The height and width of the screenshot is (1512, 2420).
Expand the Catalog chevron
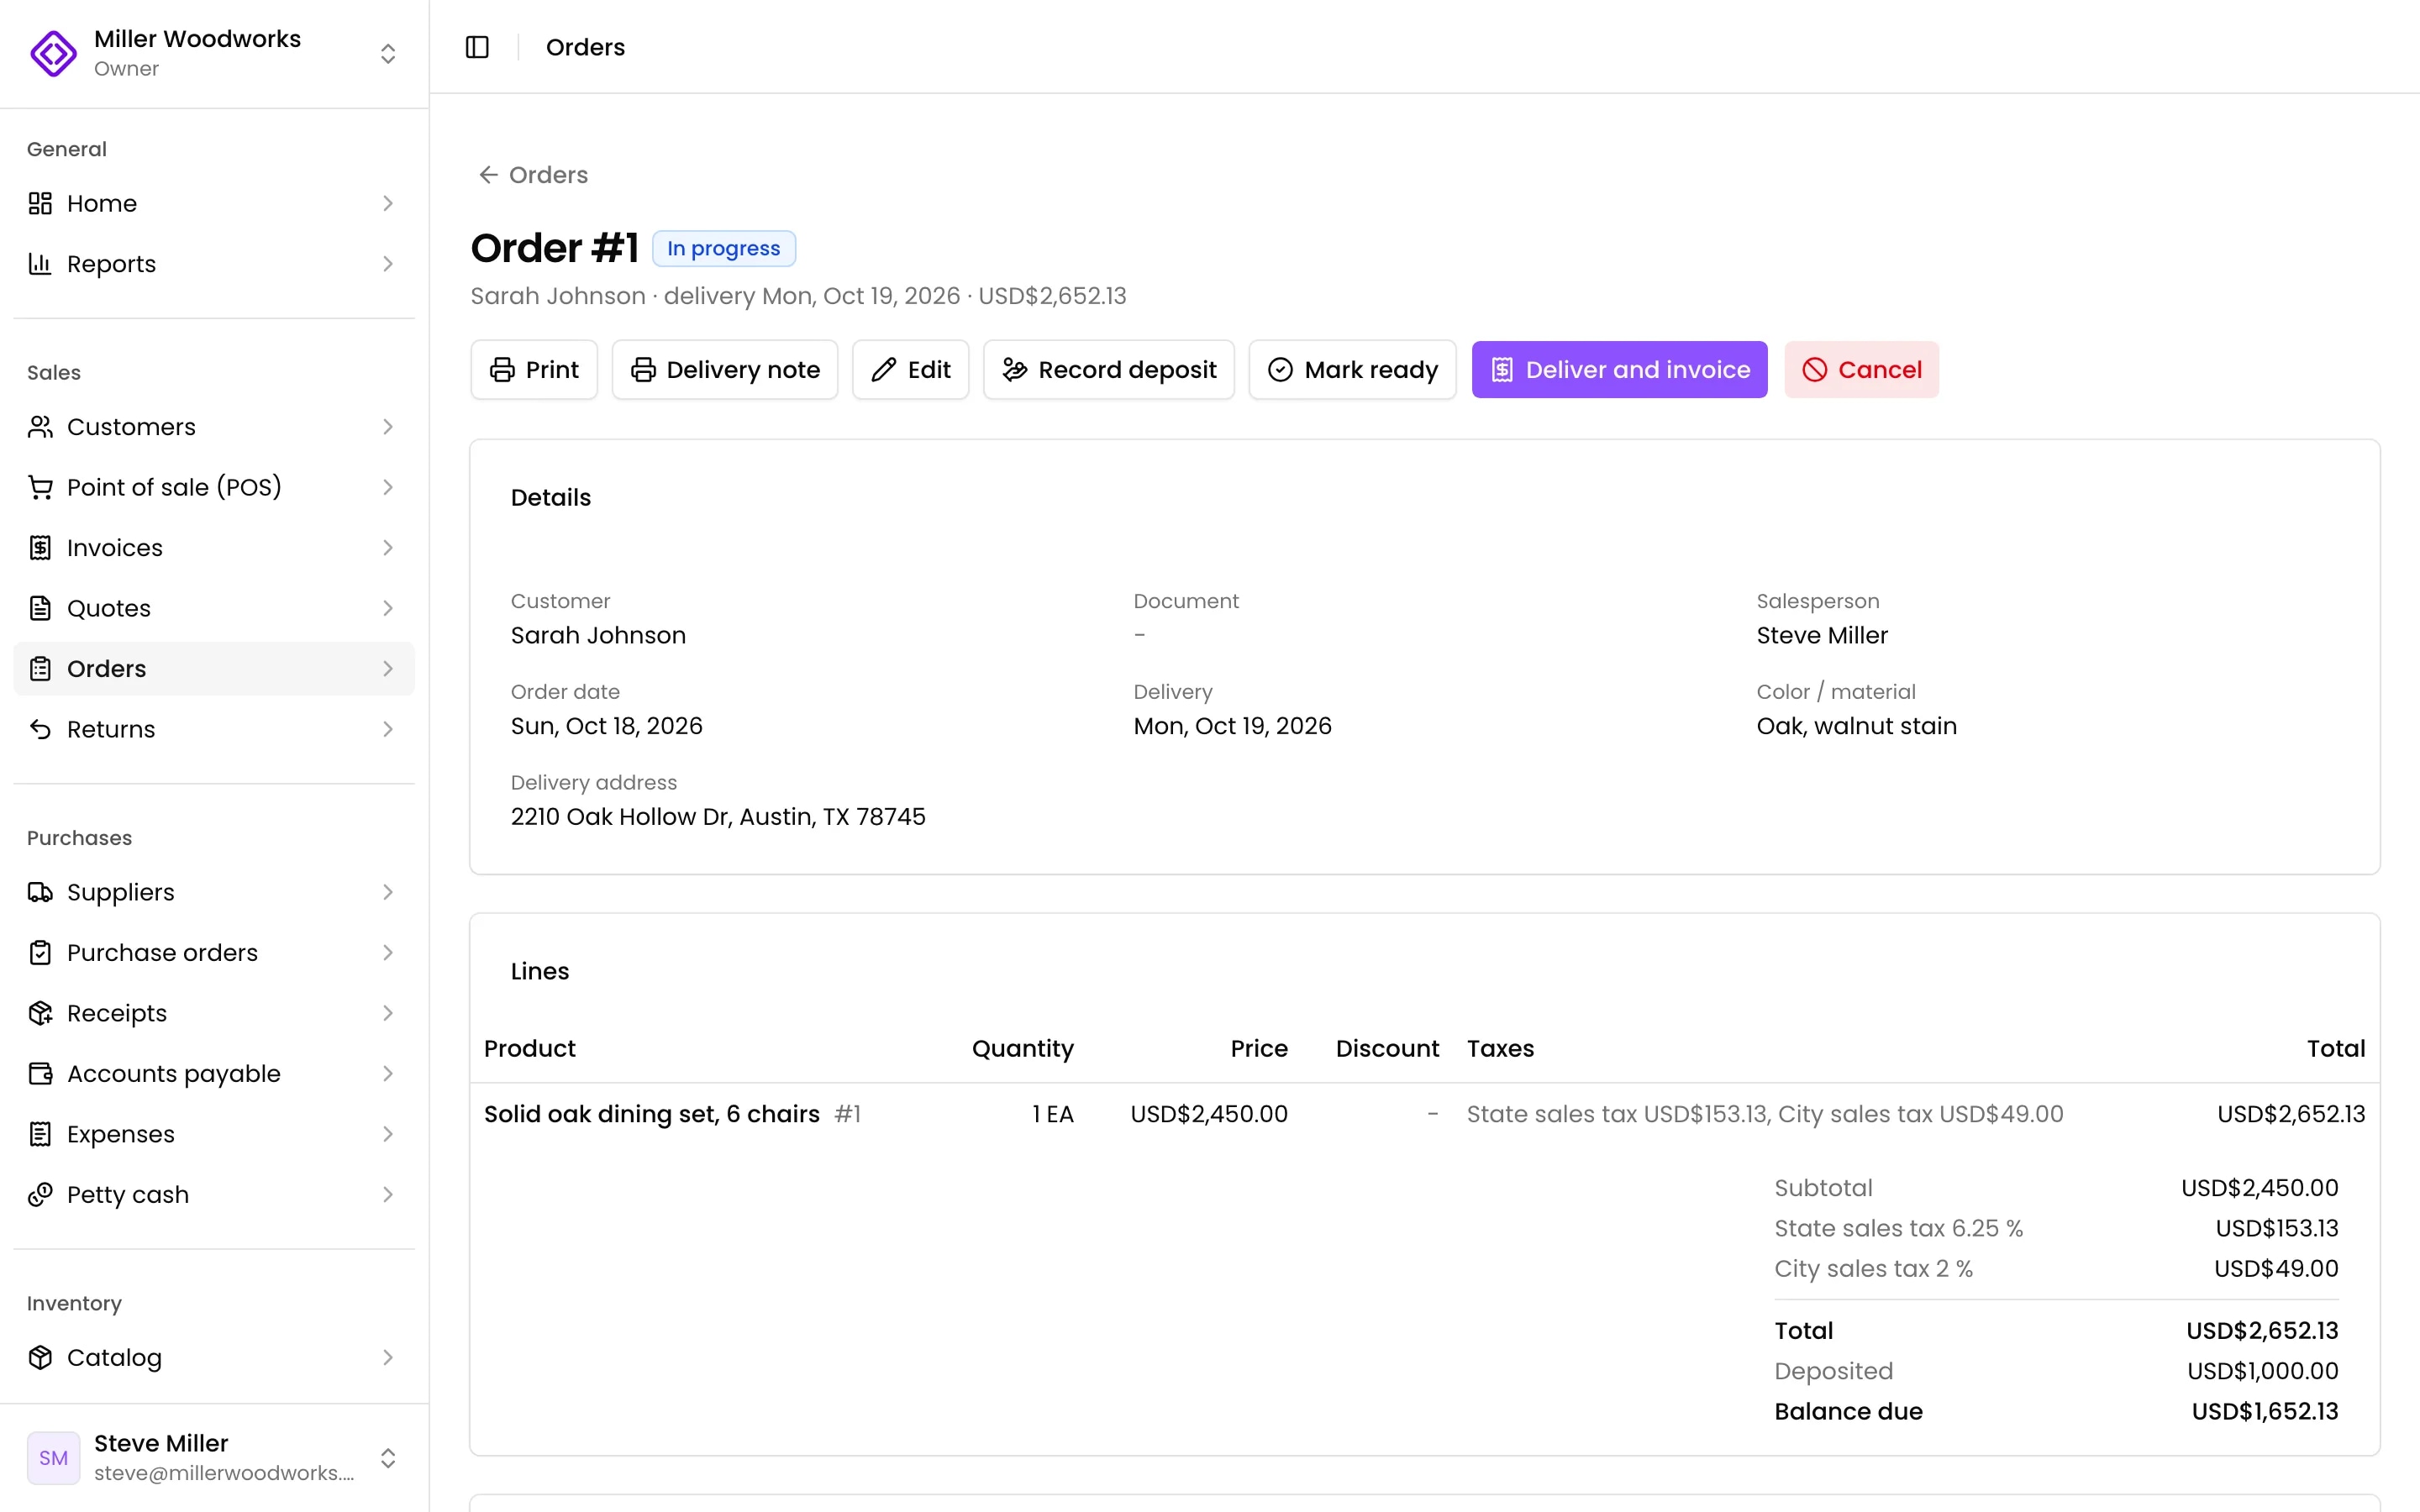pos(388,1357)
